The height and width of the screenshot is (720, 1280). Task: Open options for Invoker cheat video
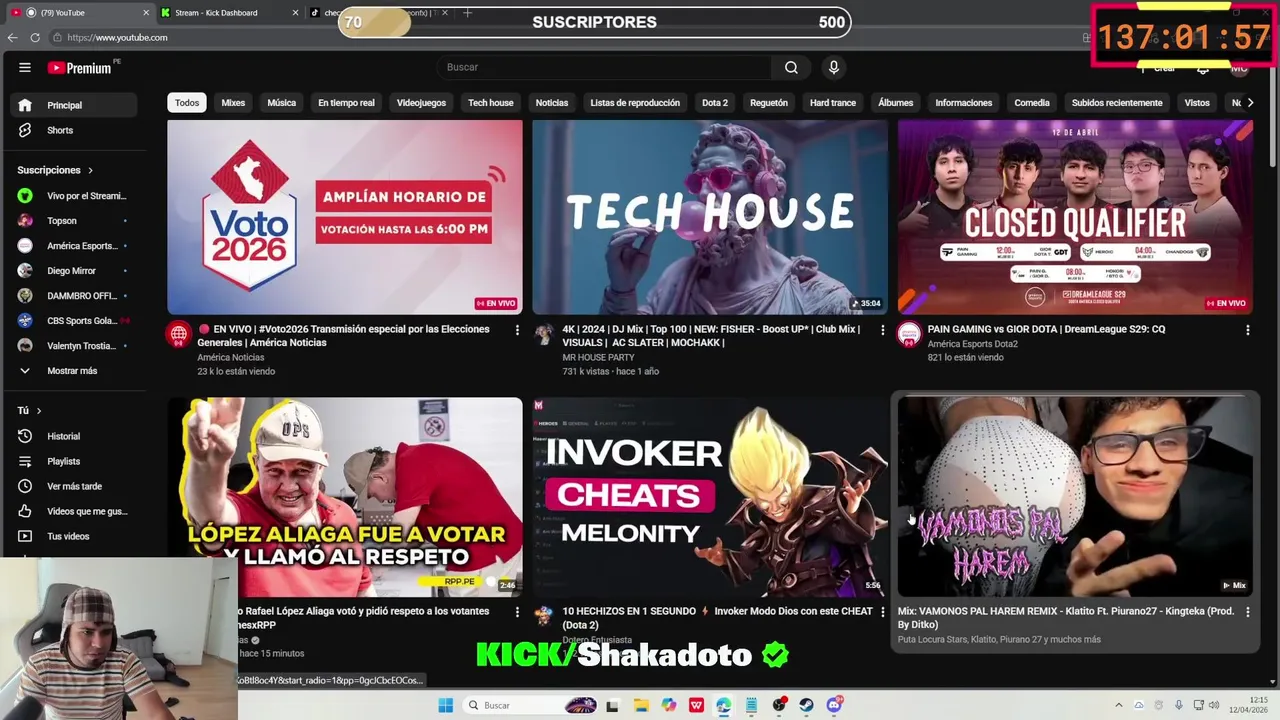pyautogui.click(x=882, y=612)
